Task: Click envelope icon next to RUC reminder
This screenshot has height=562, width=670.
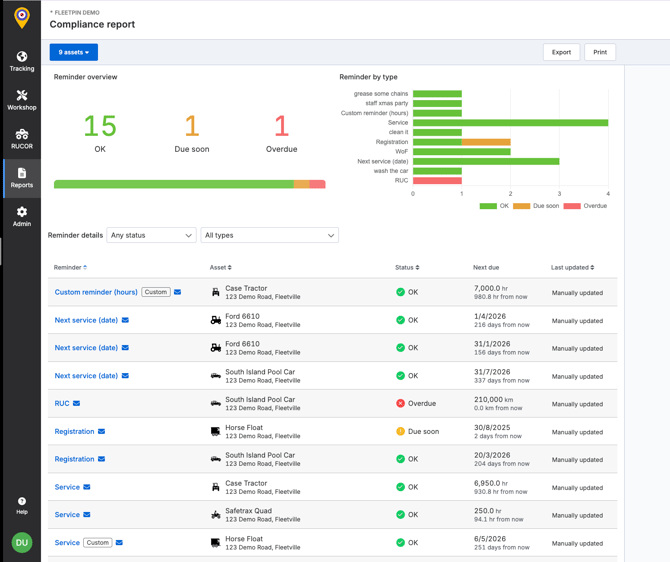Action: tap(77, 404)
